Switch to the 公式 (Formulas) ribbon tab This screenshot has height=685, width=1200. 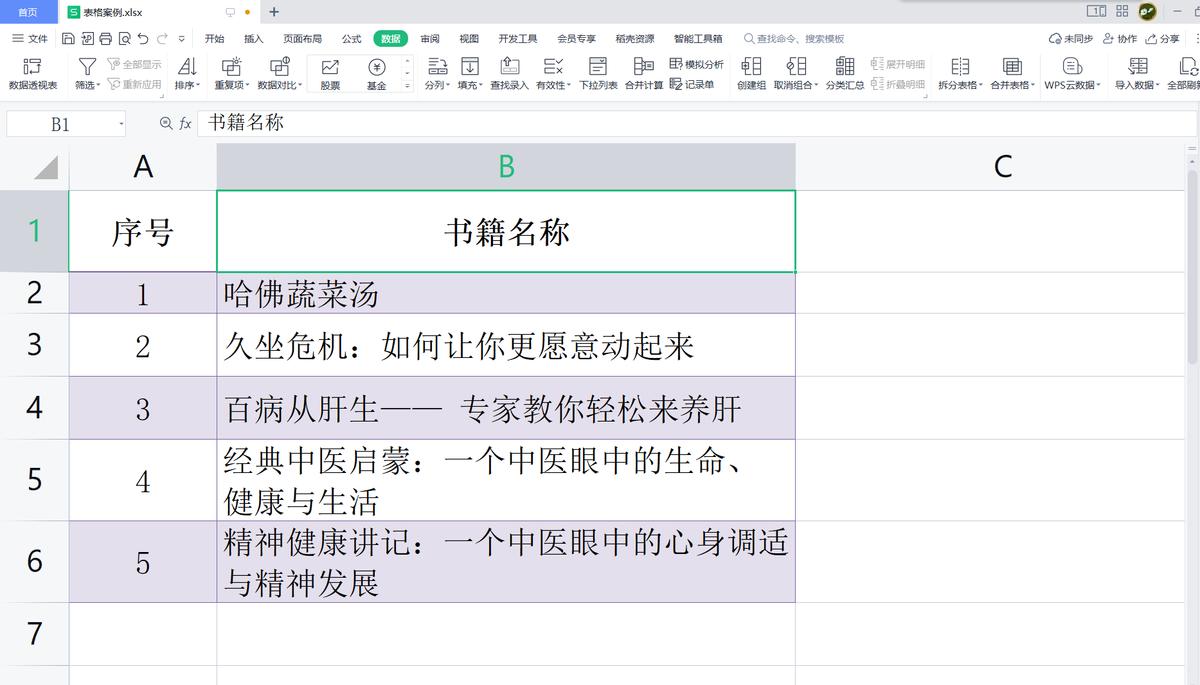pos(350,38)
